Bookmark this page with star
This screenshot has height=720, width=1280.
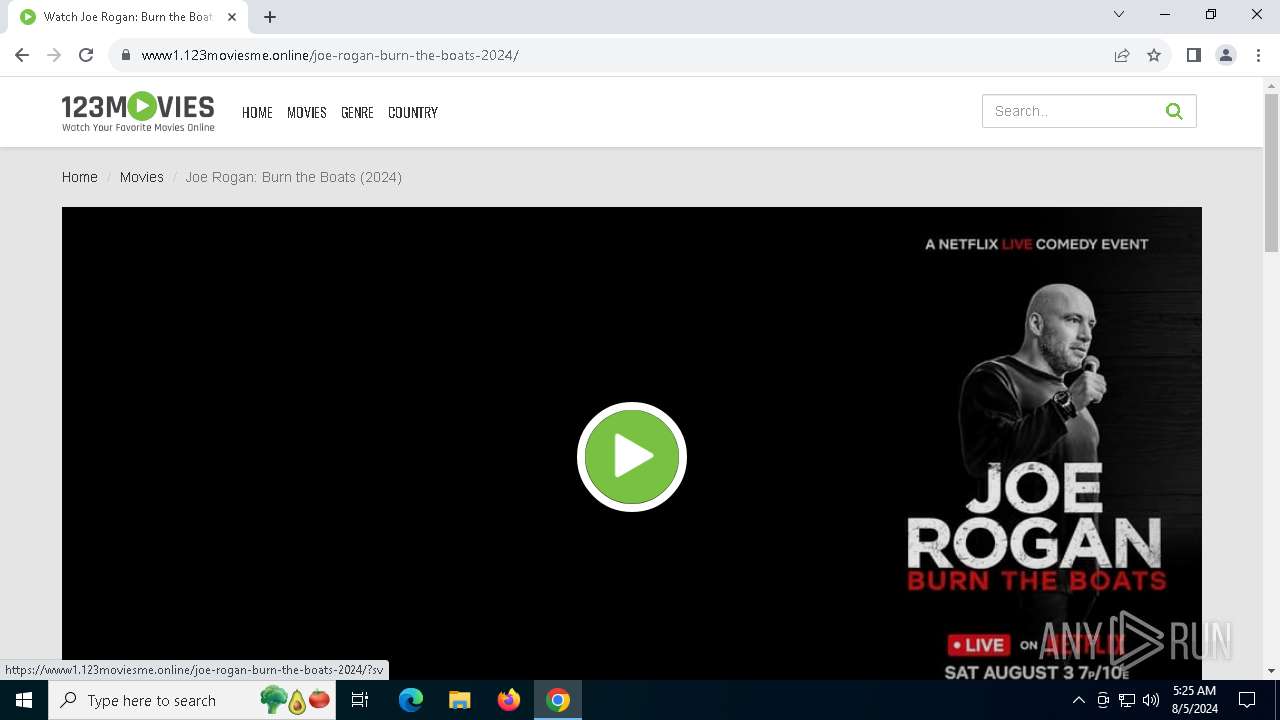point(1154,55)
